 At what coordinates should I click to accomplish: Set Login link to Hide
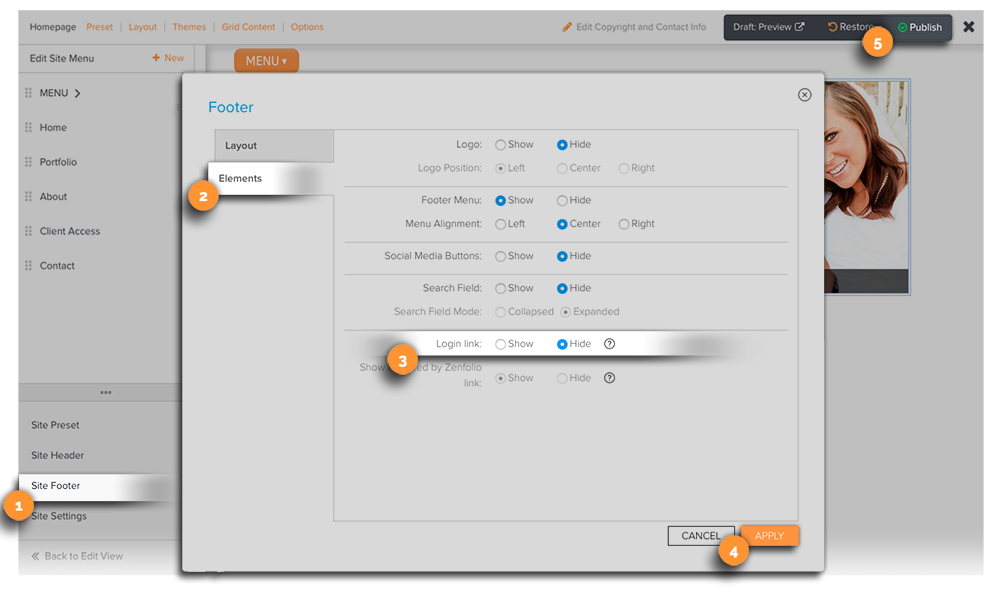[x=562, y=344]
